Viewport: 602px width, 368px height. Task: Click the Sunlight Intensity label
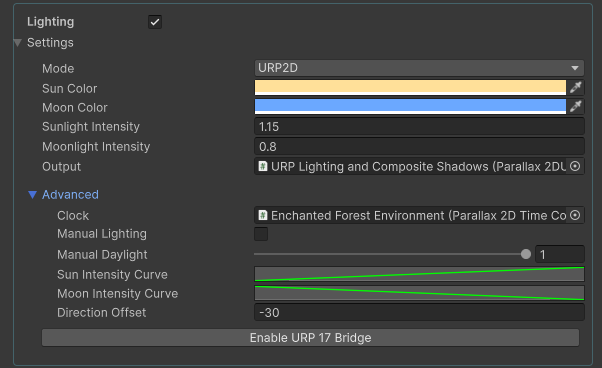pyautogui.click(x=91, y=127)
